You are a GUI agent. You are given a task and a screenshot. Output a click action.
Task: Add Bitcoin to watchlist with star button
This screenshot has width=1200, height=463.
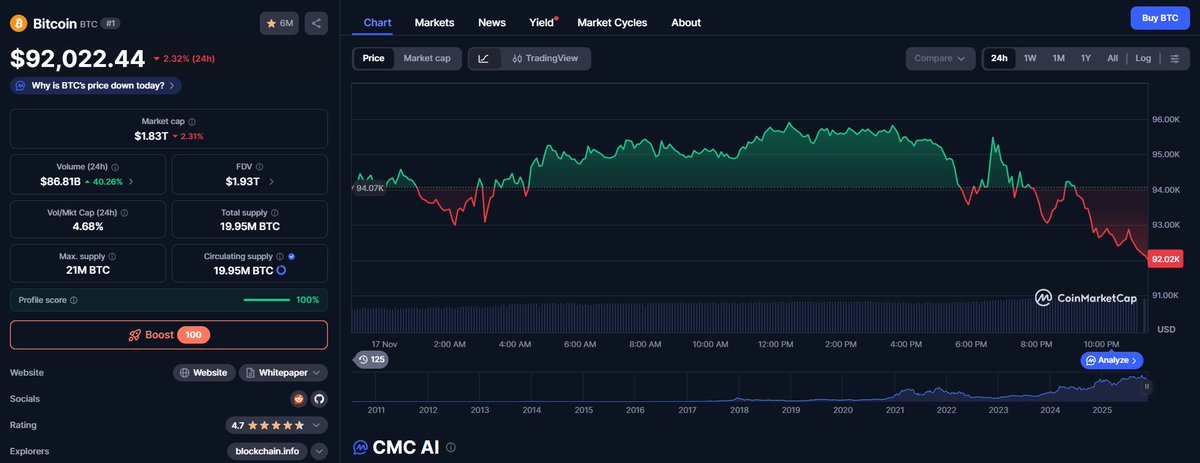[280, 22]
